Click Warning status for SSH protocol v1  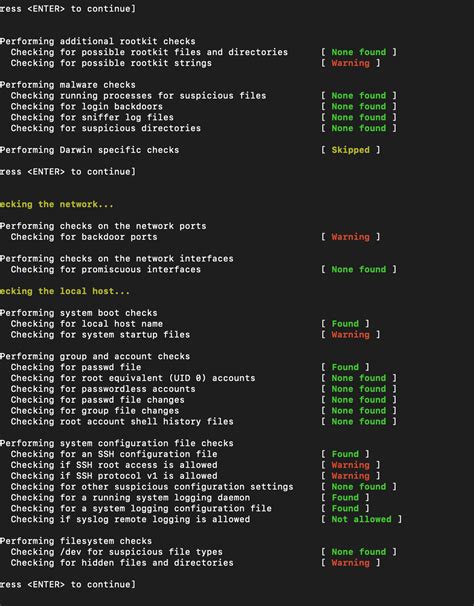click(x=350, y=476)
